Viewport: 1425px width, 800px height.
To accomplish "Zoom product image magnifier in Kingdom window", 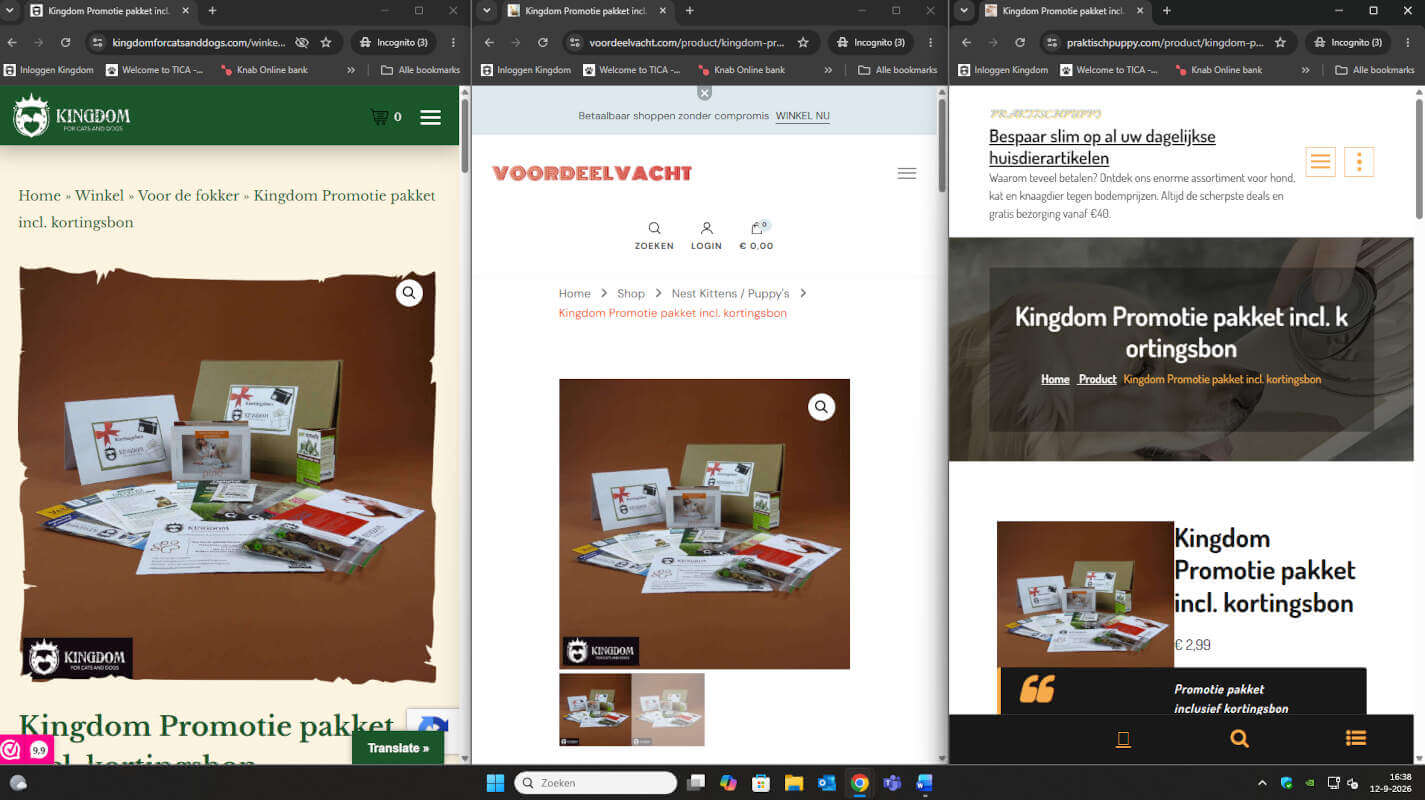I will click(409, 293).
